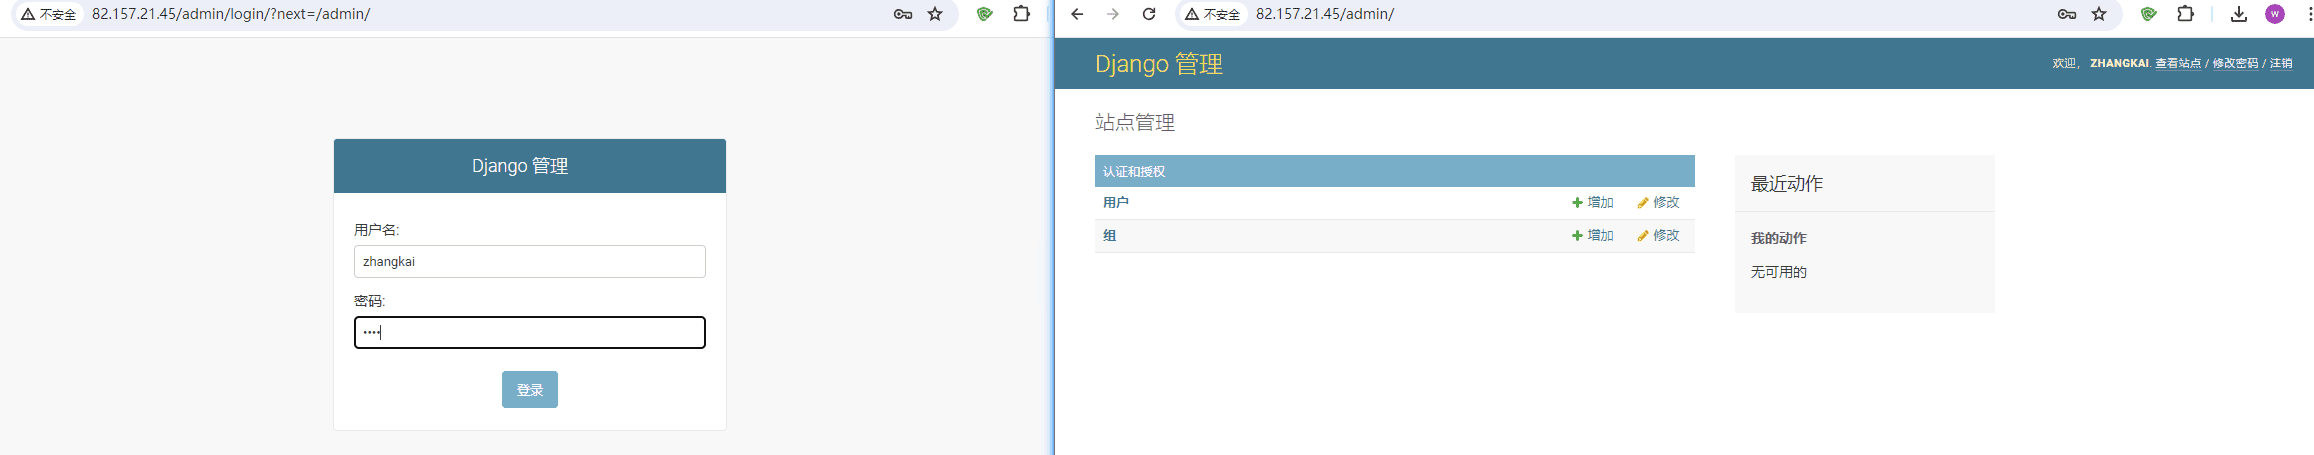Open the green shield extension in left window
This screenshot has height=455, width=2314.
pyautogui.click(x=984, y=14)
